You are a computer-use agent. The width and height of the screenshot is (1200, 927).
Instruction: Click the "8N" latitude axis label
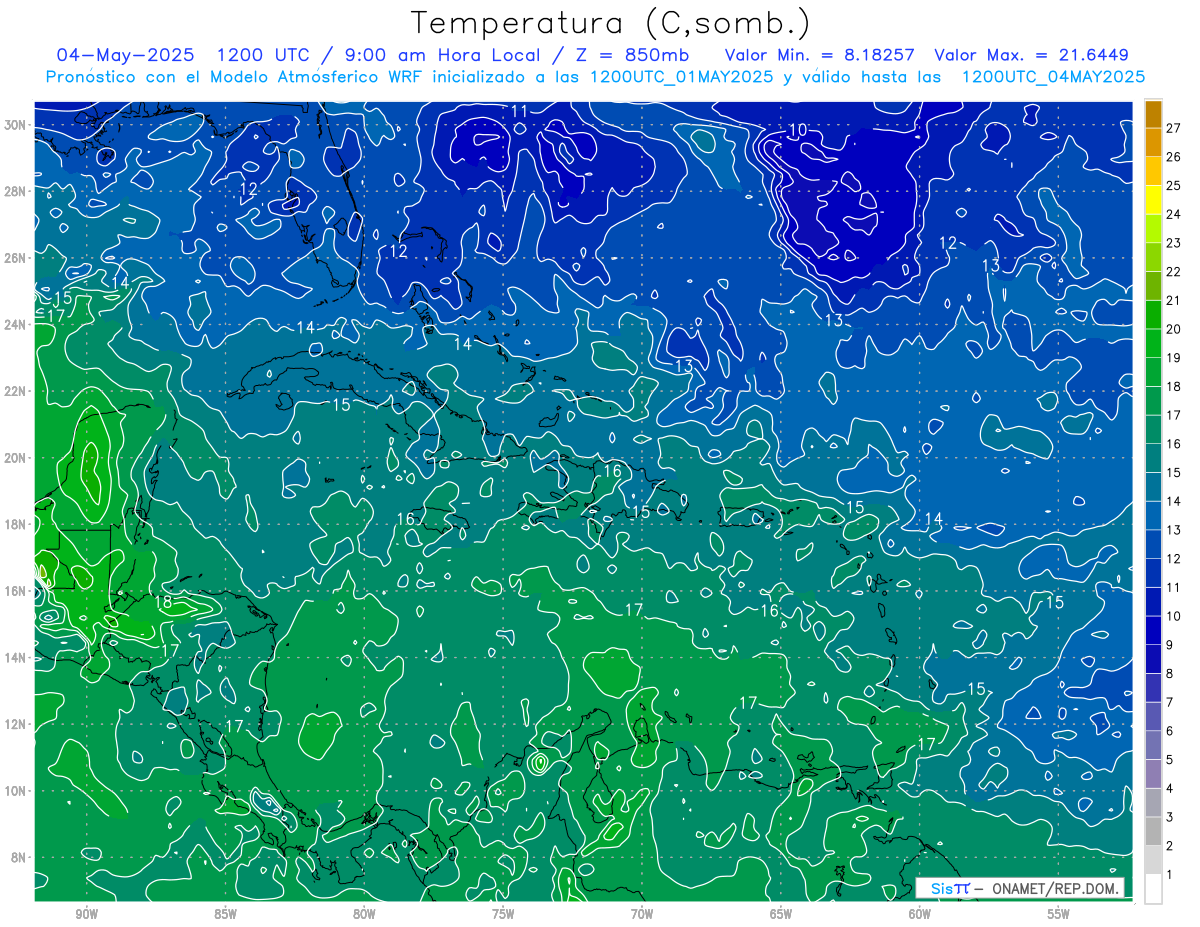[x=19, y=857]
